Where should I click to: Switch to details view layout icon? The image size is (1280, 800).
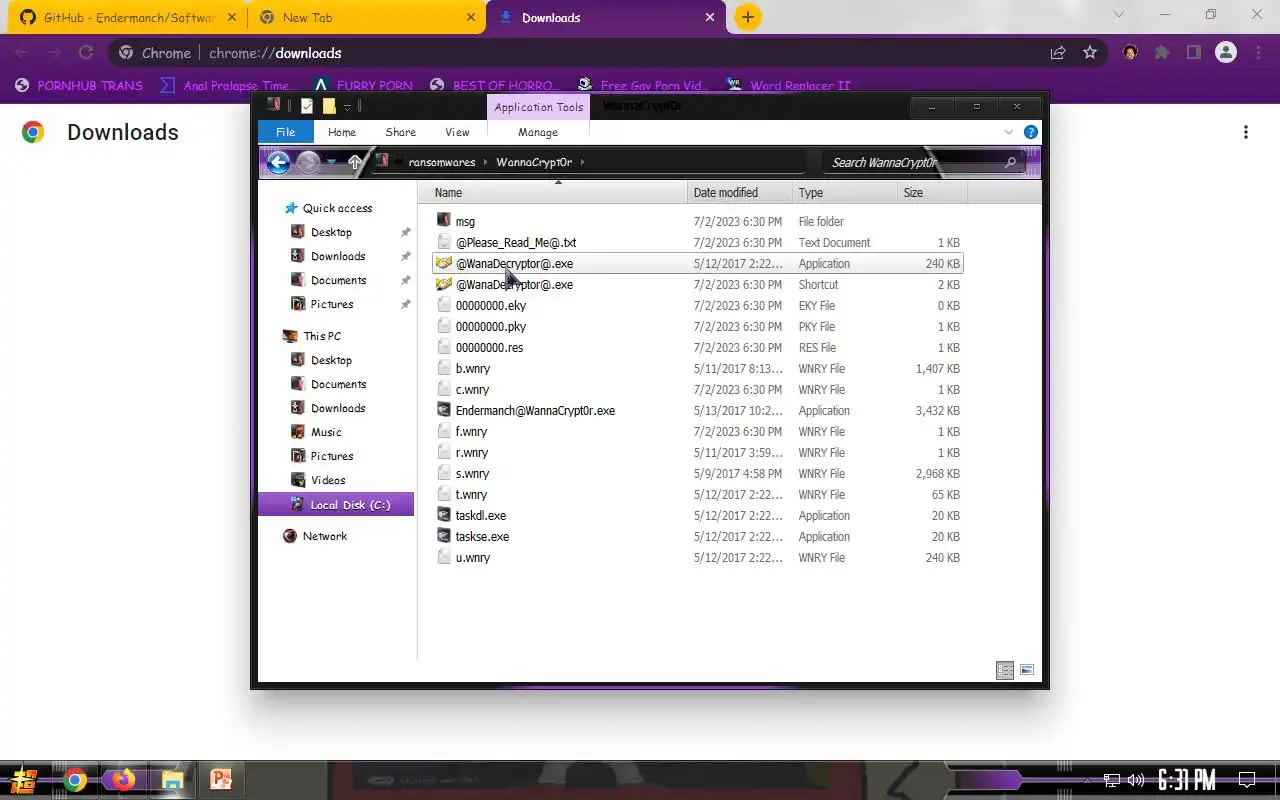coord(1005,670)
